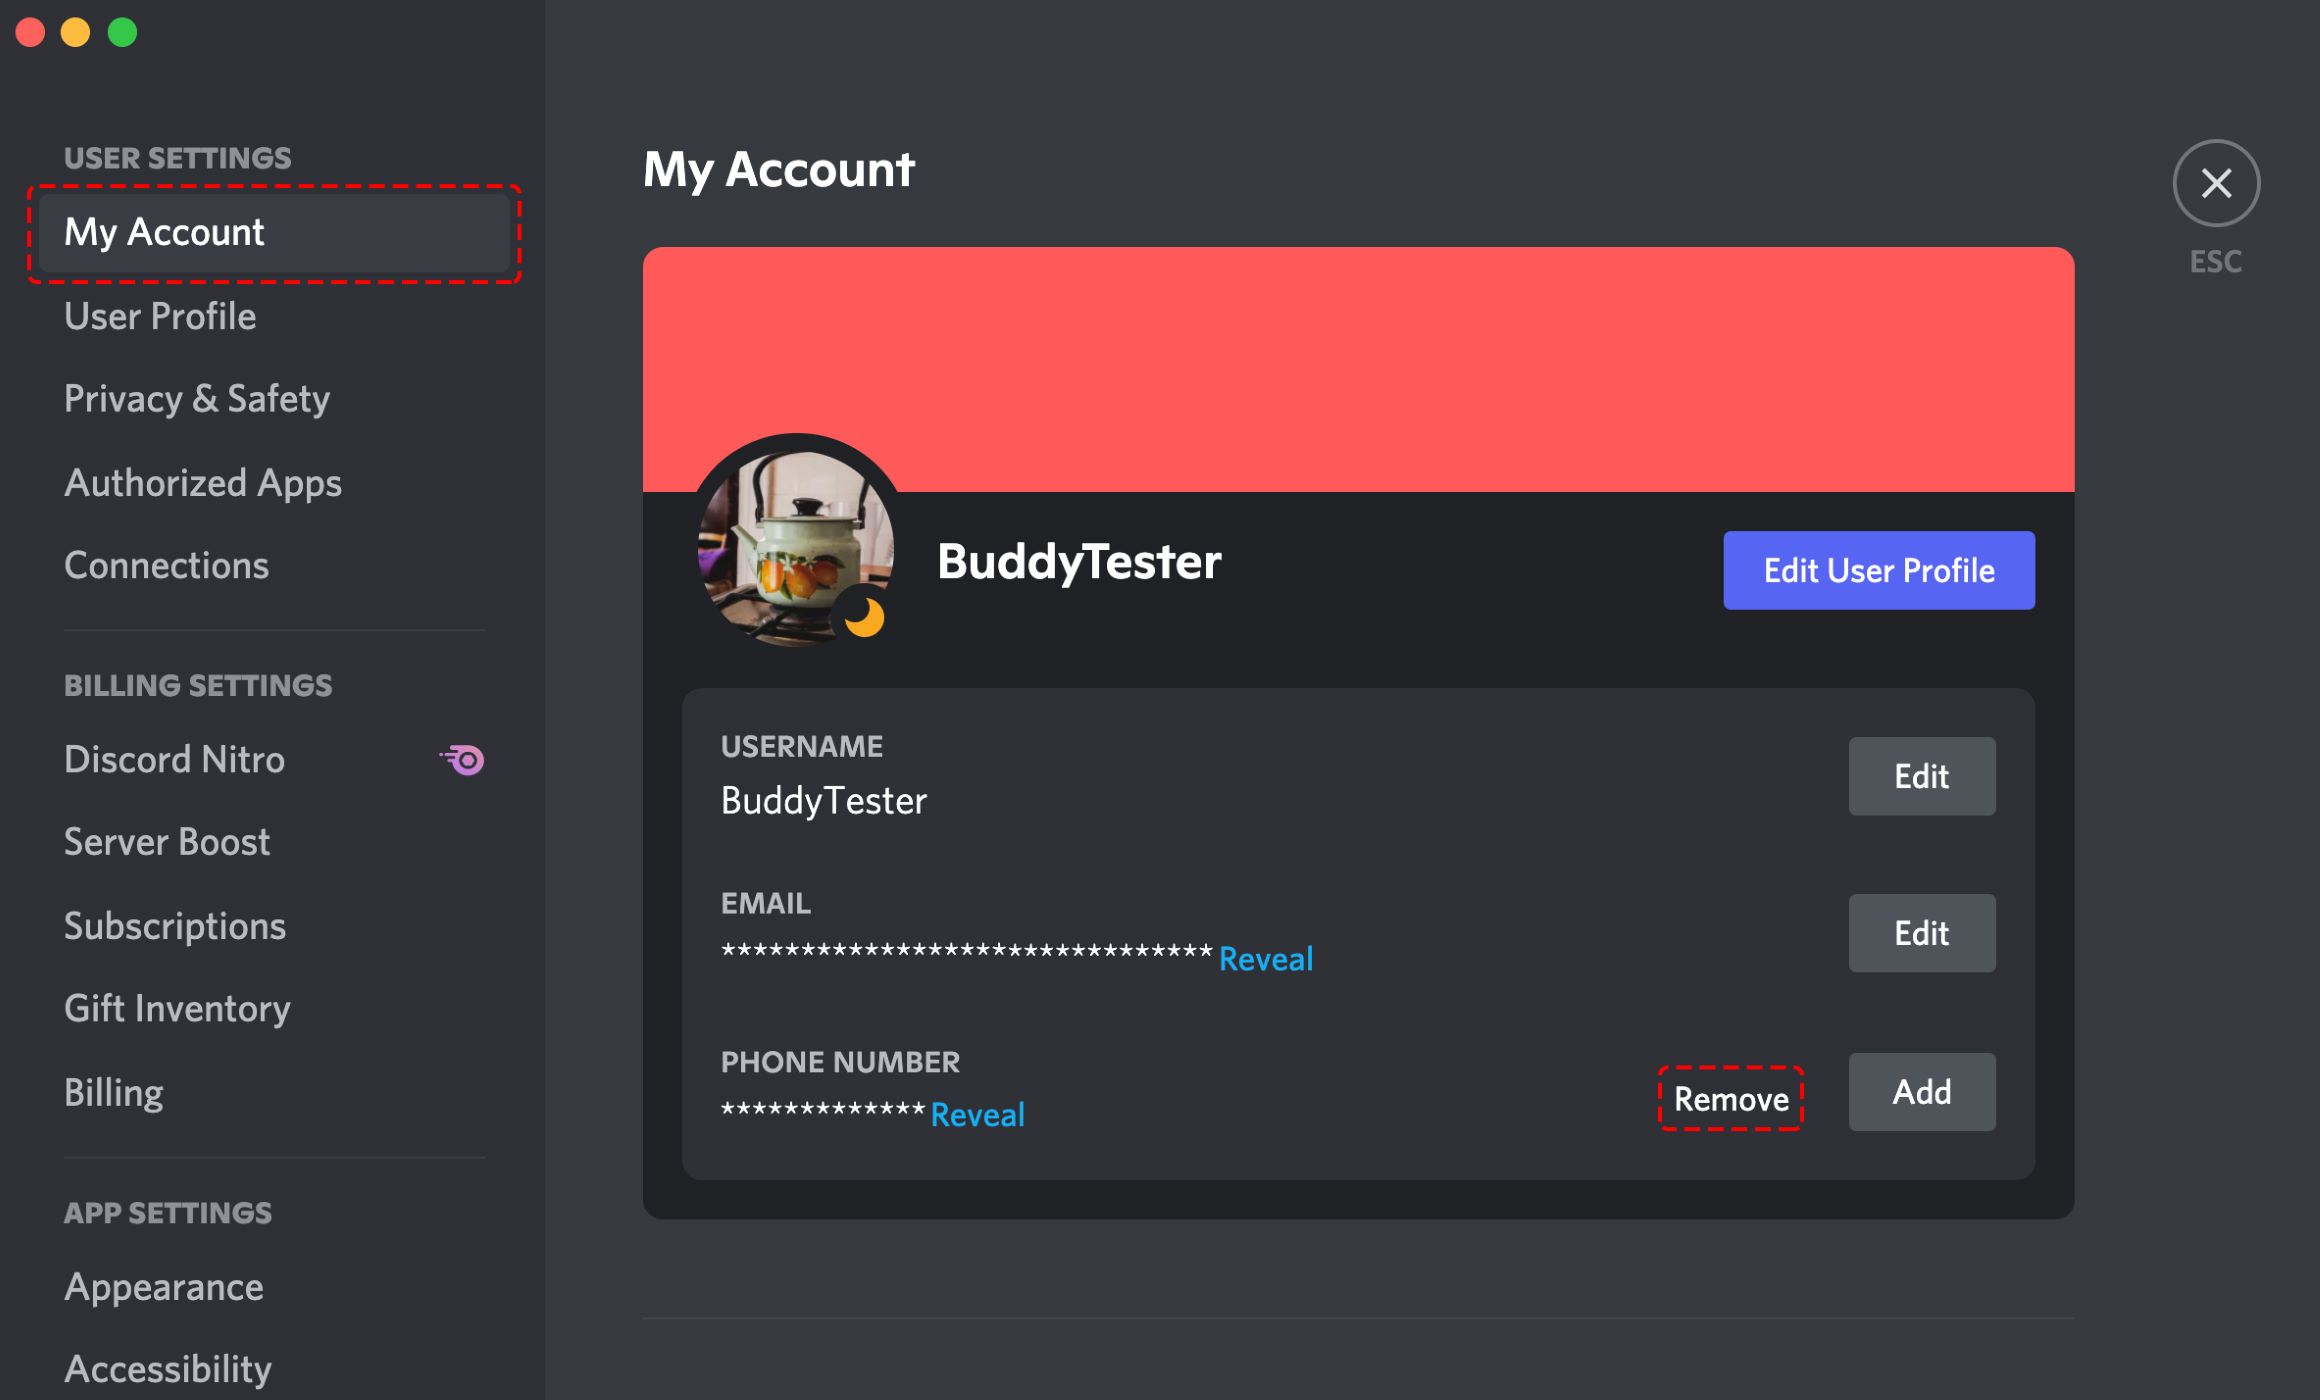2320x1400 pixels.
Task: Navigate to Authorized Apps settings
Action: click(x=202, y=482)
